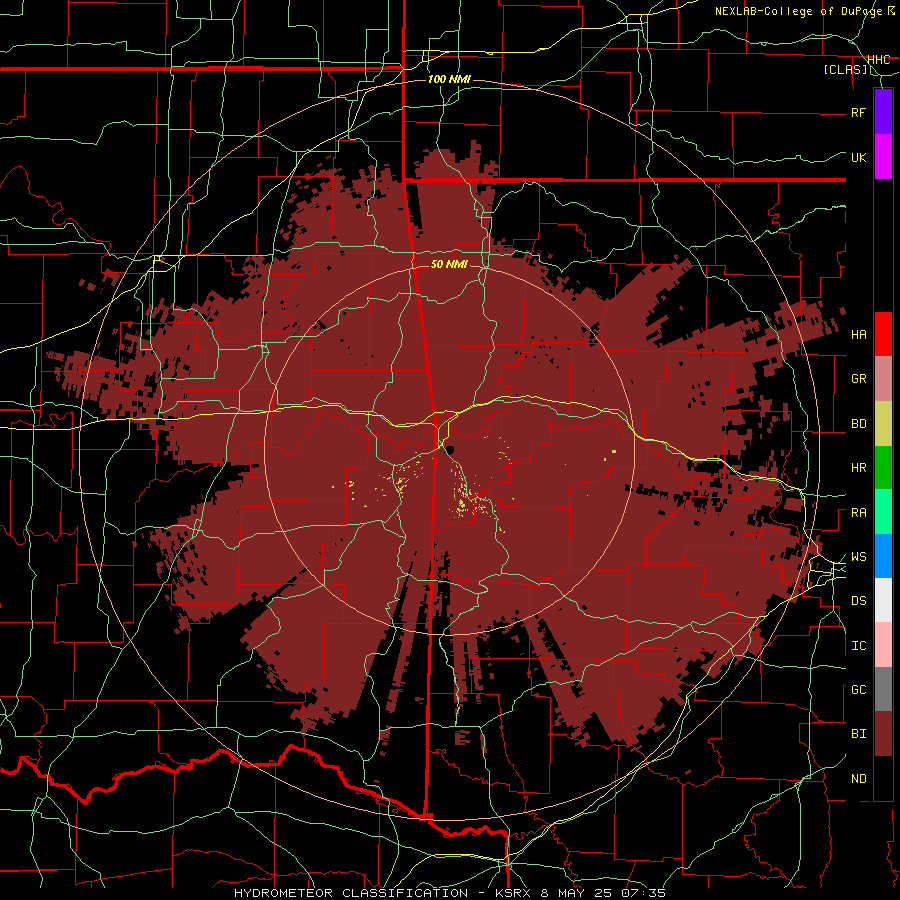This screenshot has height=900, width=900.
Task: Click the HA legend label
Action: tap(859, 334)
